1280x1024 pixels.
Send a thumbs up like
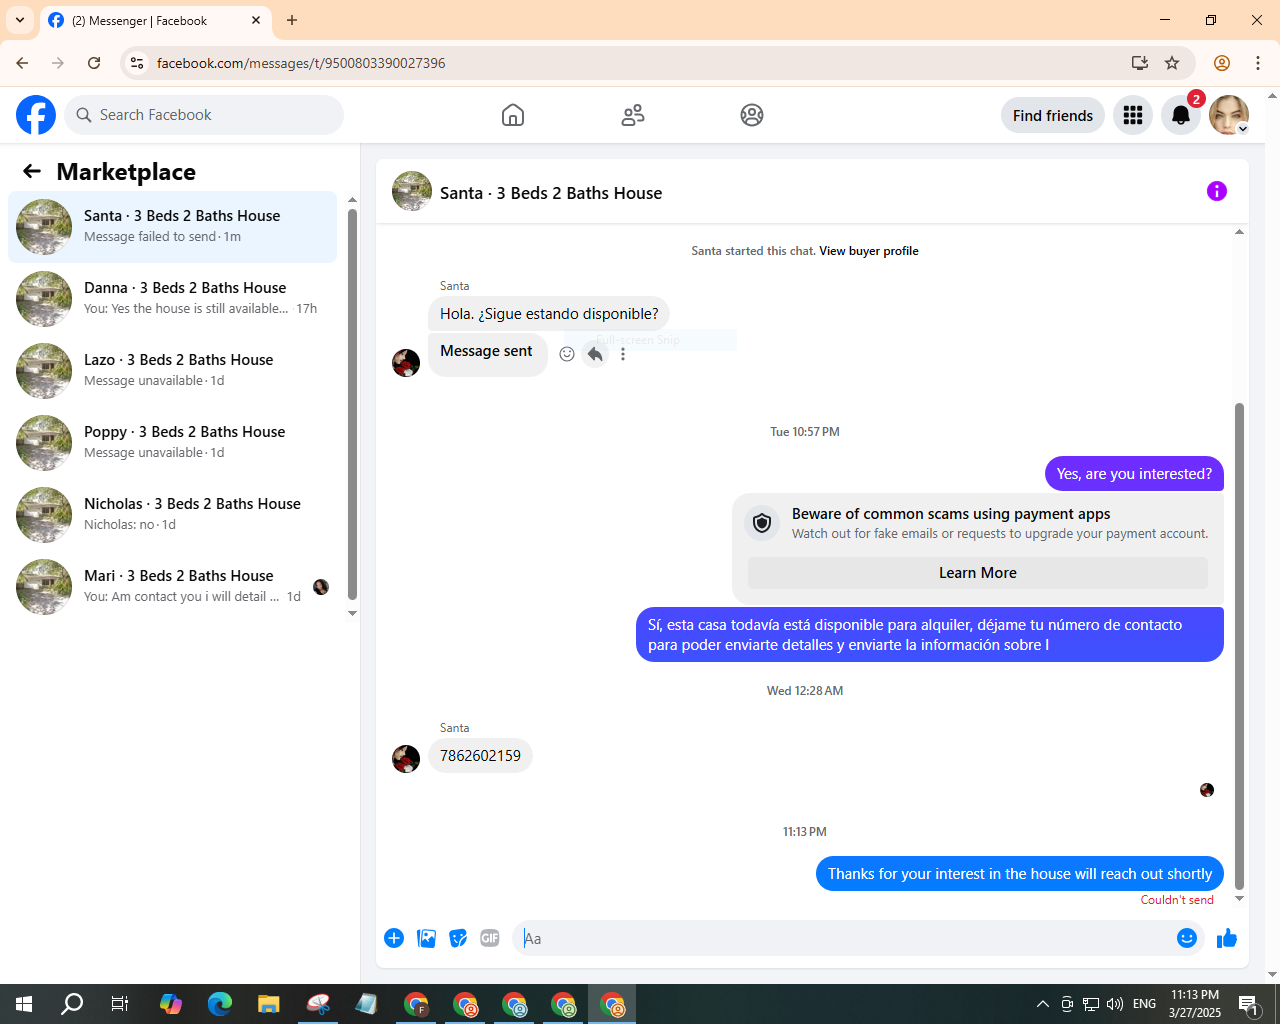[x=1227, y=938]
